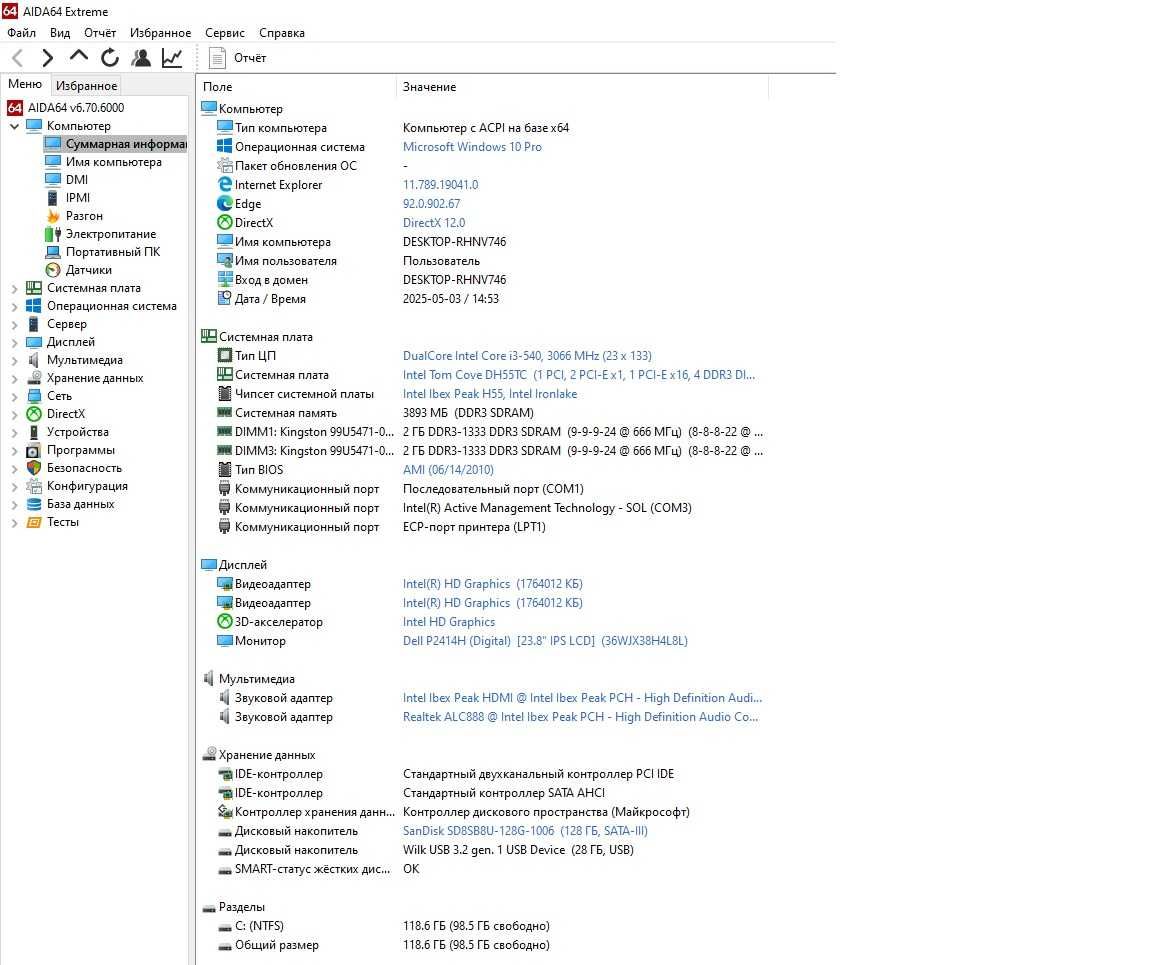Open the AMI (06/14/2010) BIOS link
Viewport: 1152px width, 965px height.
pyautogui.click(x=448, y=470)
